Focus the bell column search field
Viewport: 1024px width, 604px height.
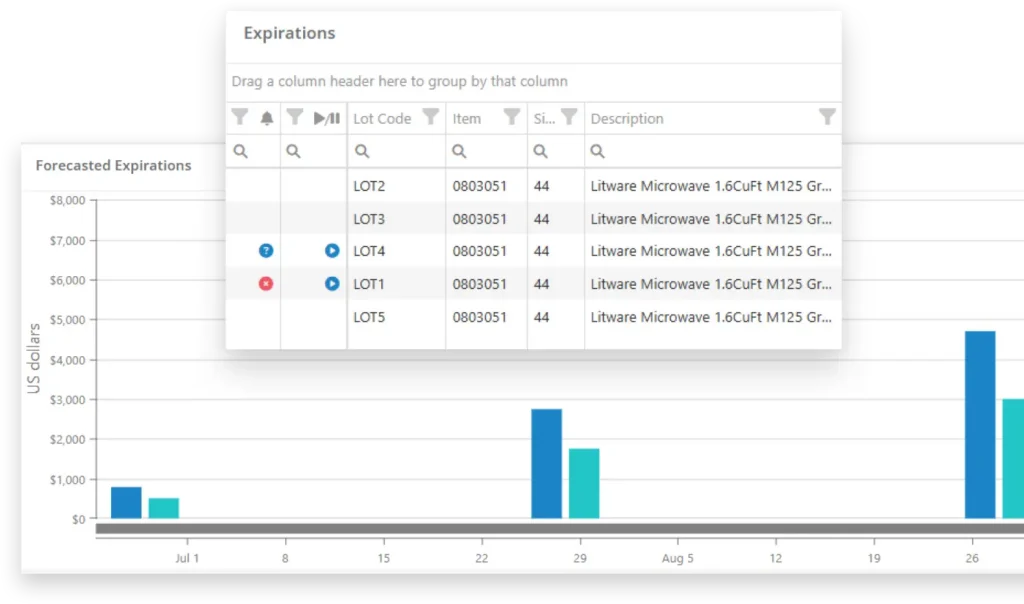(x=253, y=151)
